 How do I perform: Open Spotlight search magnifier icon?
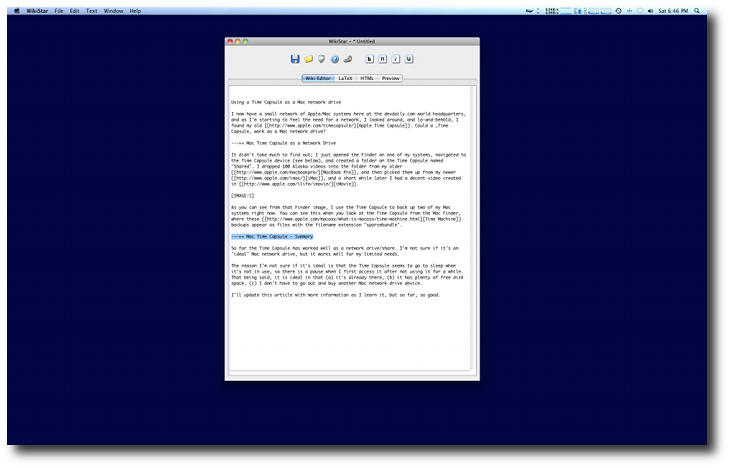[697, 11]
